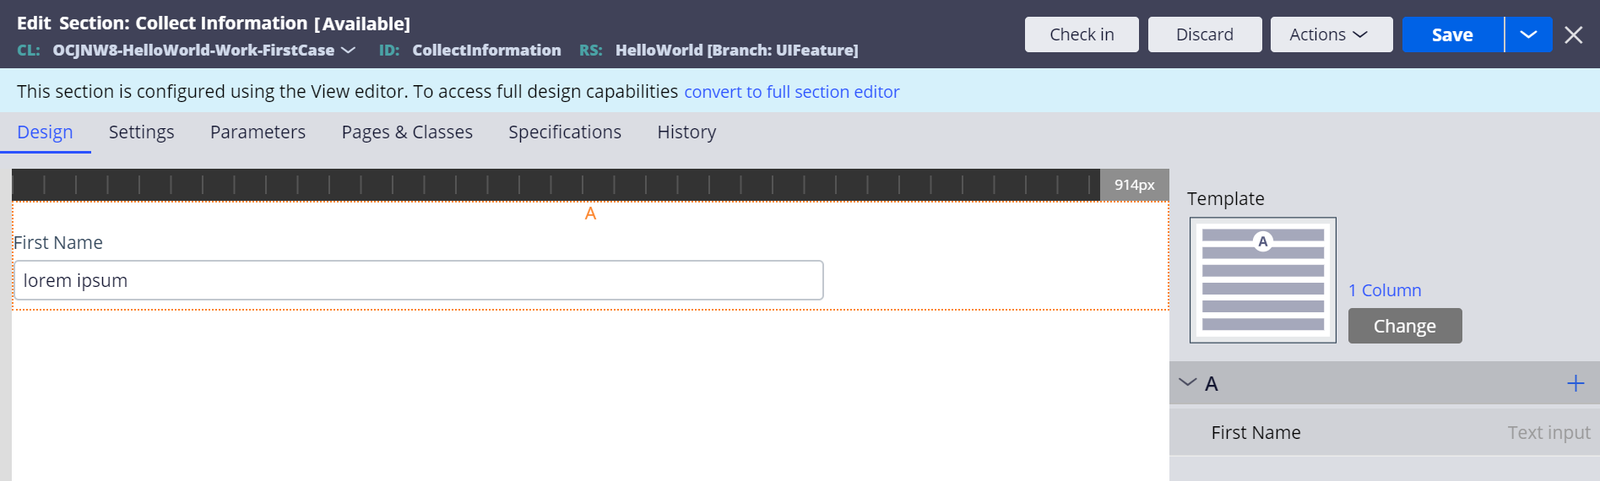Select the First Name item in region A
The image size is (1600, 481).
coord(1256,433)
